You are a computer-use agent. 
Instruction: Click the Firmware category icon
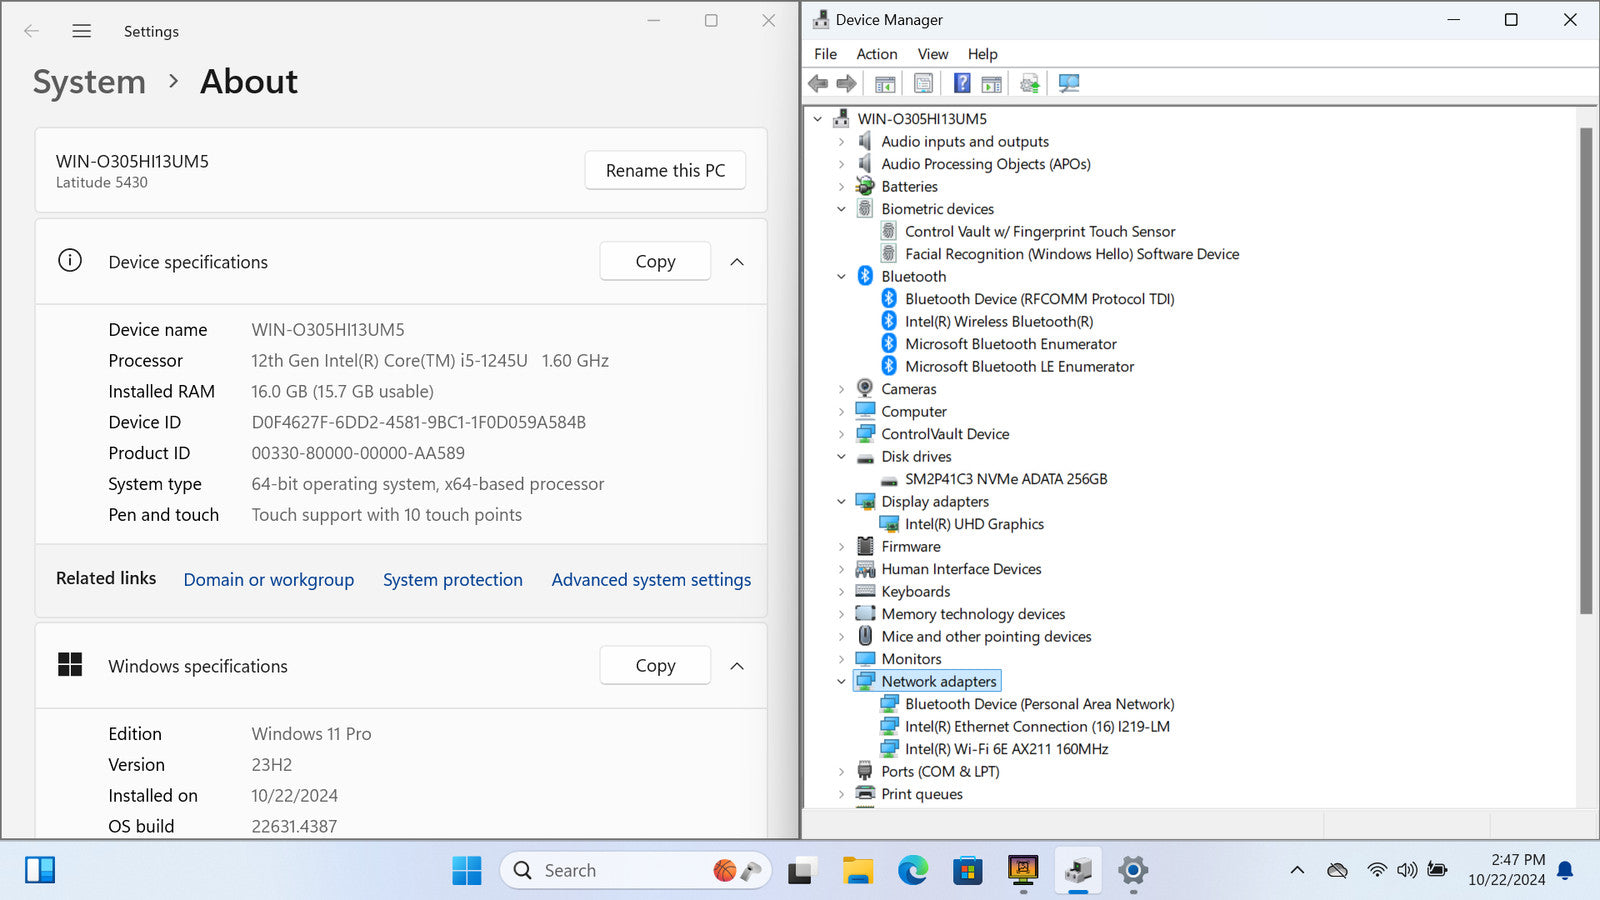click(865, 546)
